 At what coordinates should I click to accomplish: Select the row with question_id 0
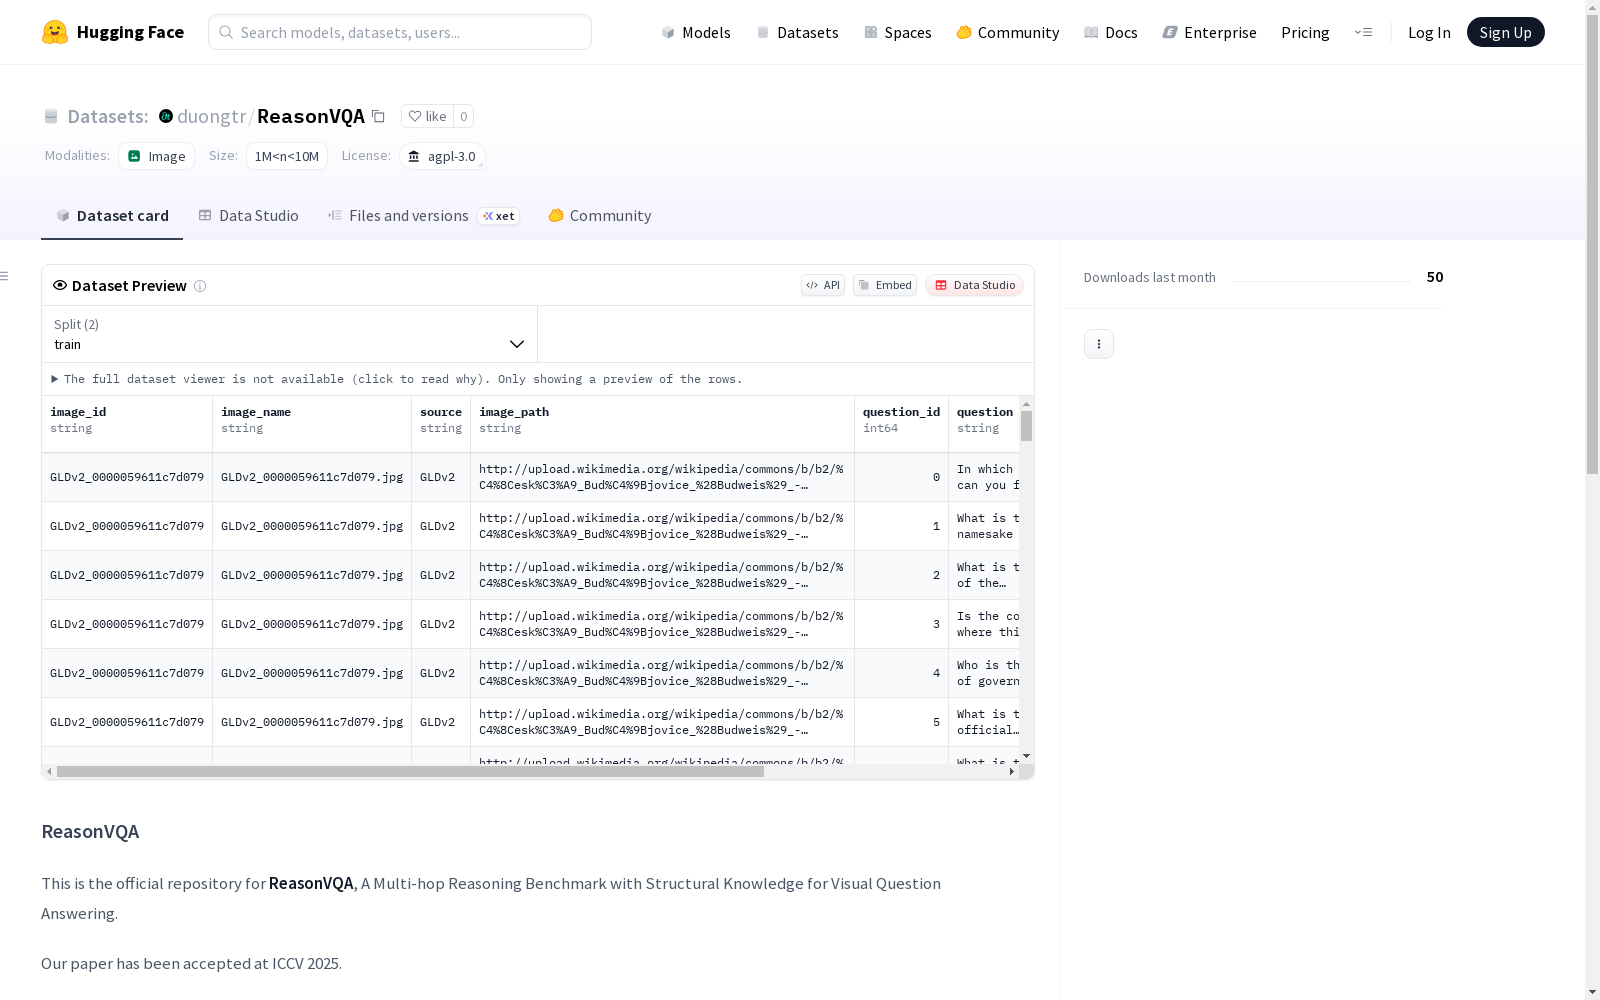point(531,477)
